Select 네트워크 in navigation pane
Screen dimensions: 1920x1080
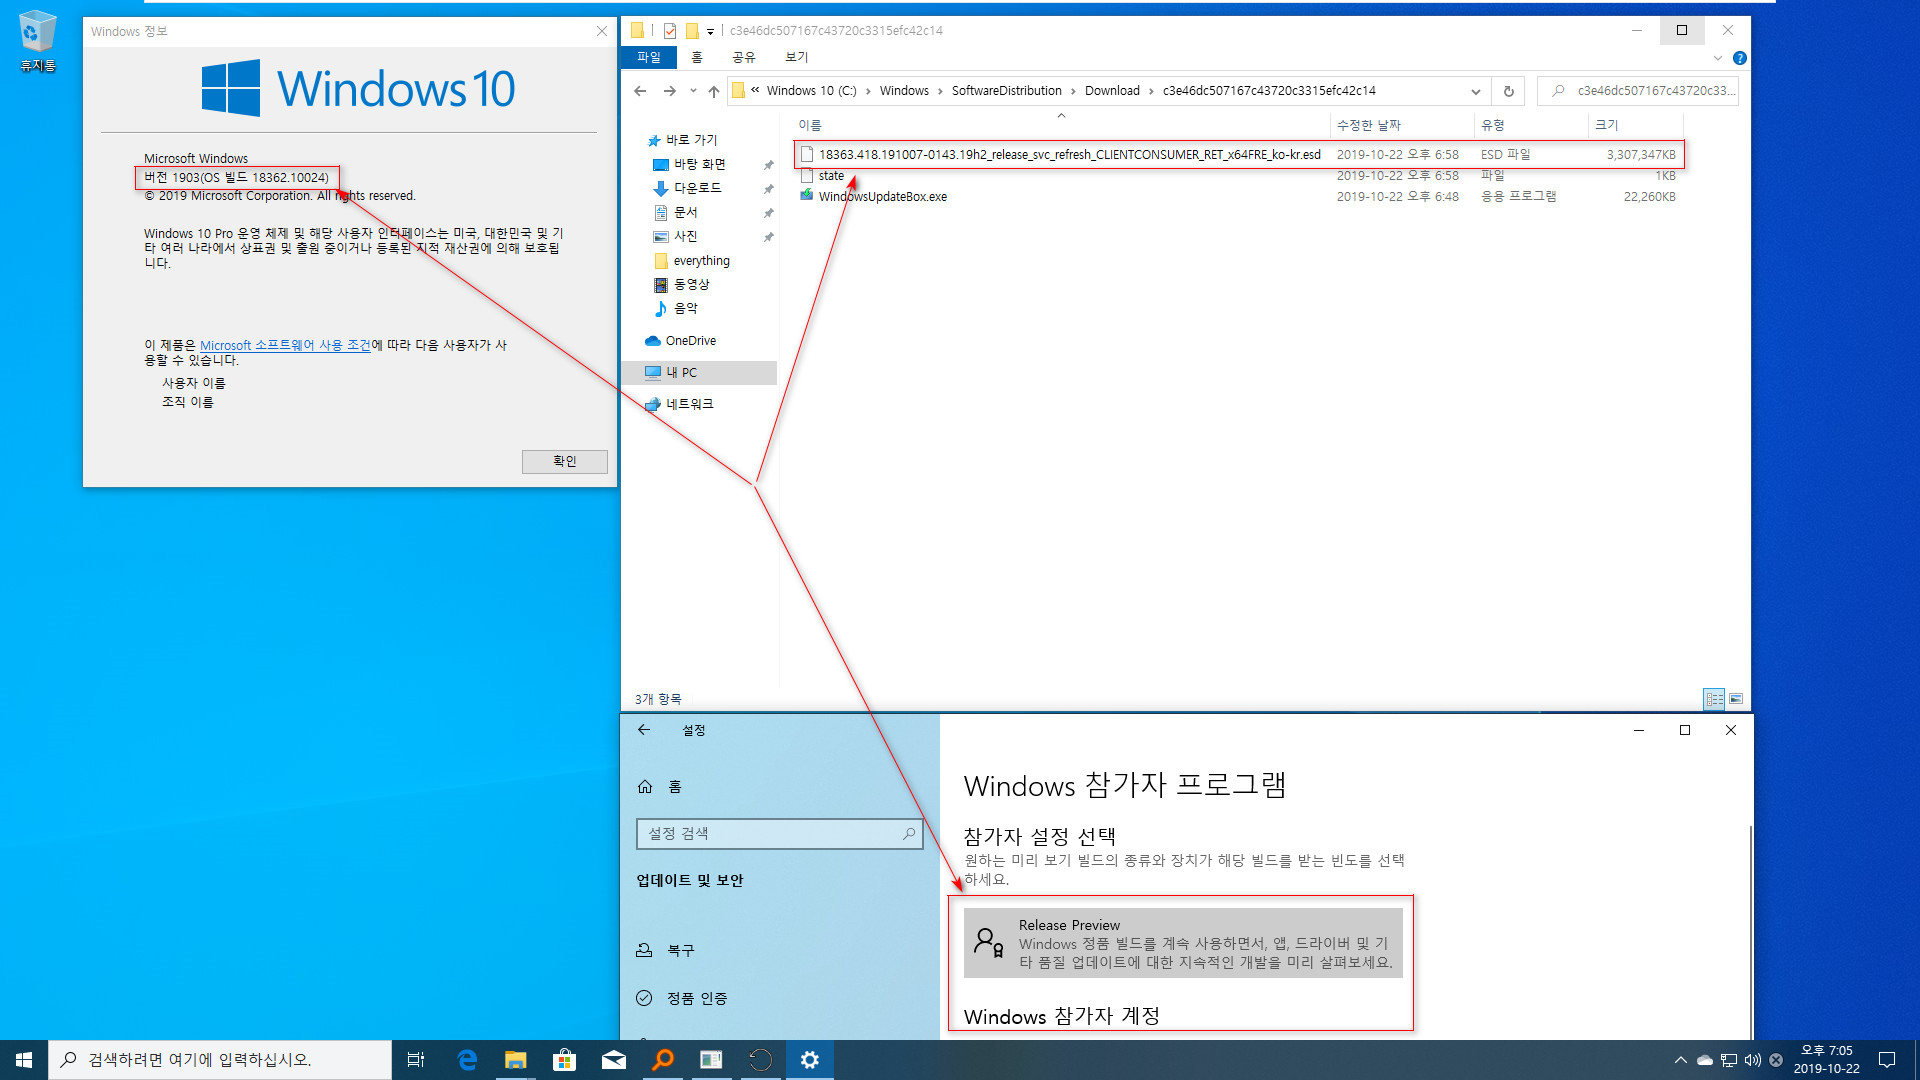click(x=689, y=404)
